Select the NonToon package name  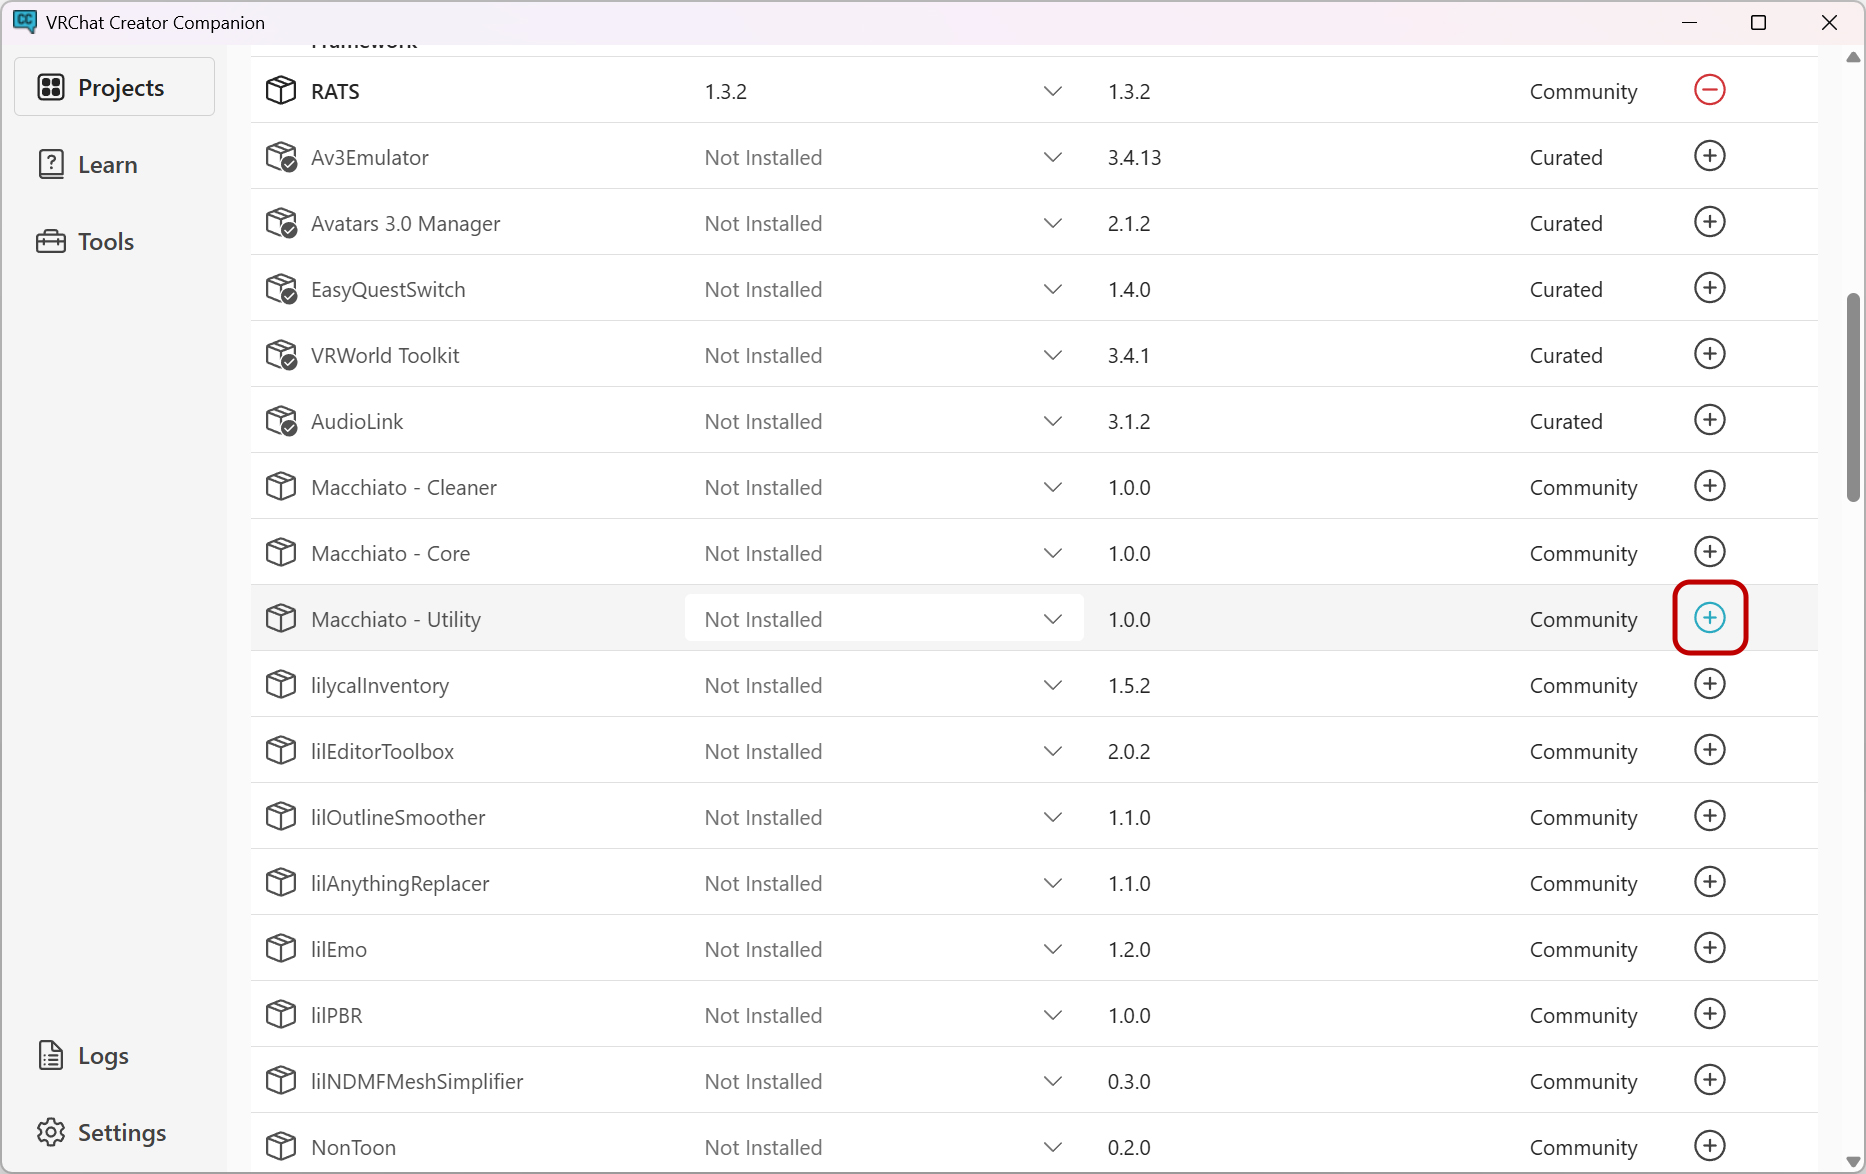pyautogui.click(x=353, y=1147)
